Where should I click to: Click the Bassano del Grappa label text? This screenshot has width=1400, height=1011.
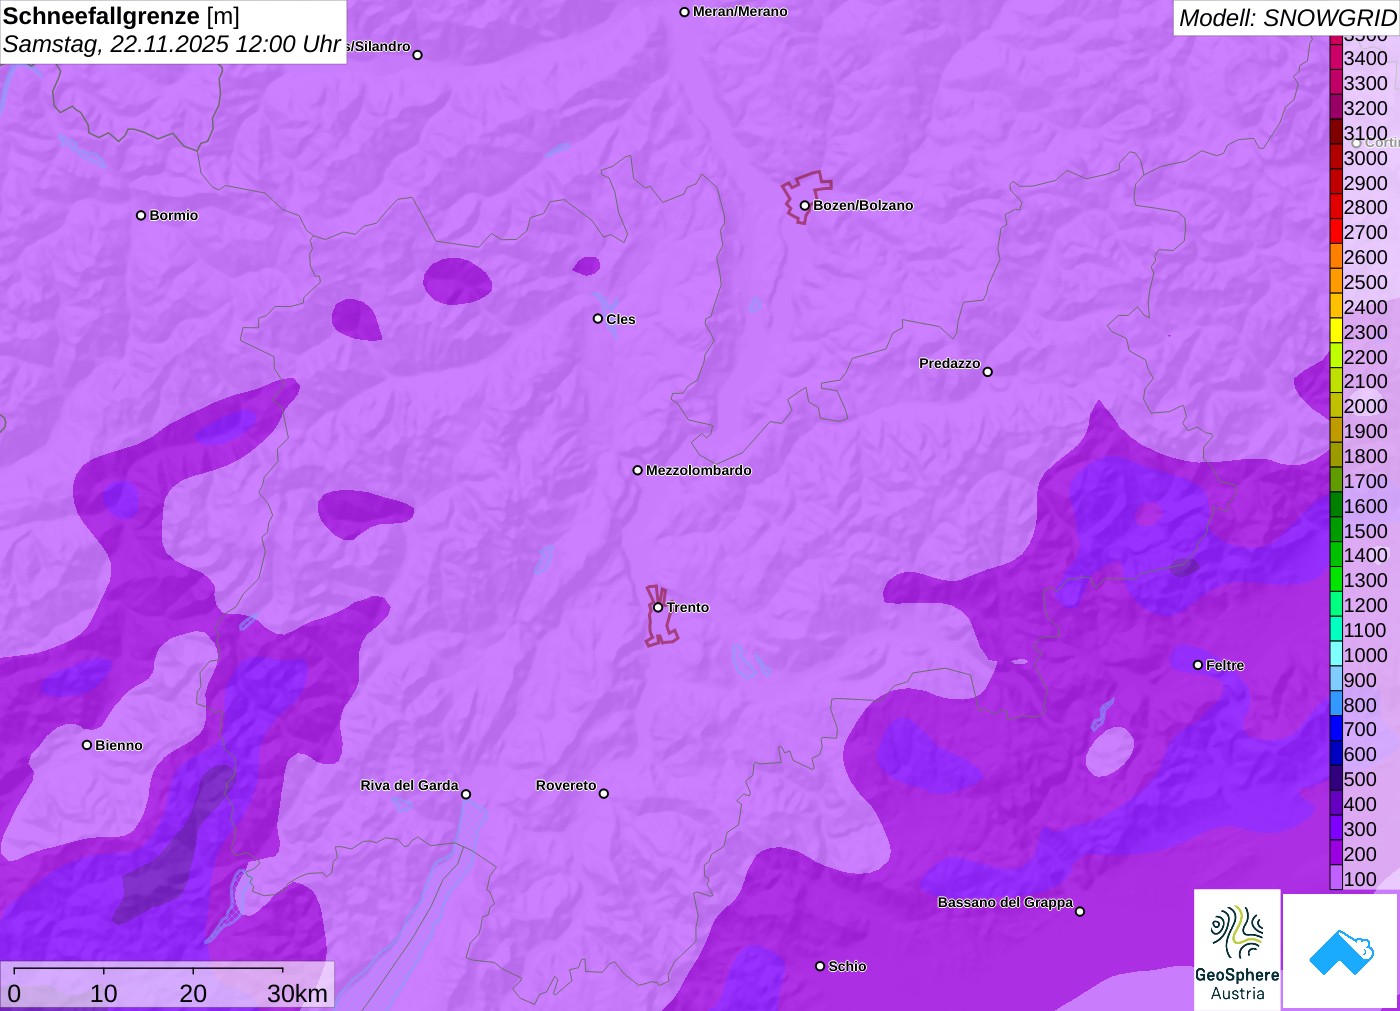[x=1005, y=902]
